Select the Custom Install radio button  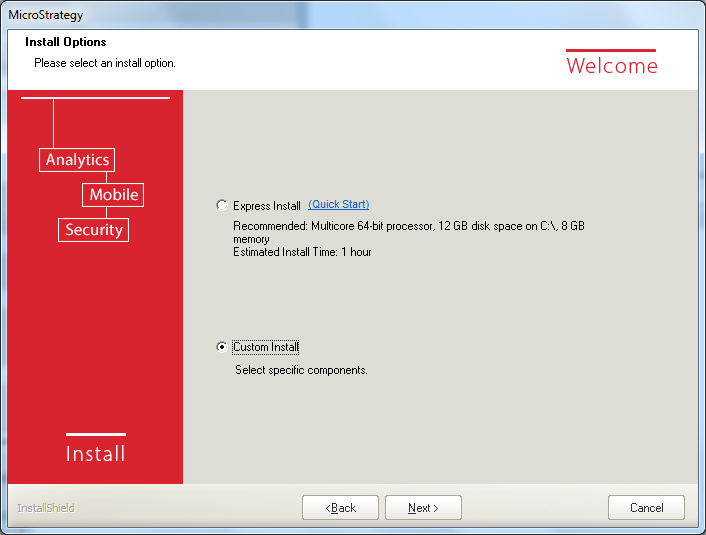pyautogui.click(x=222, y=347)
